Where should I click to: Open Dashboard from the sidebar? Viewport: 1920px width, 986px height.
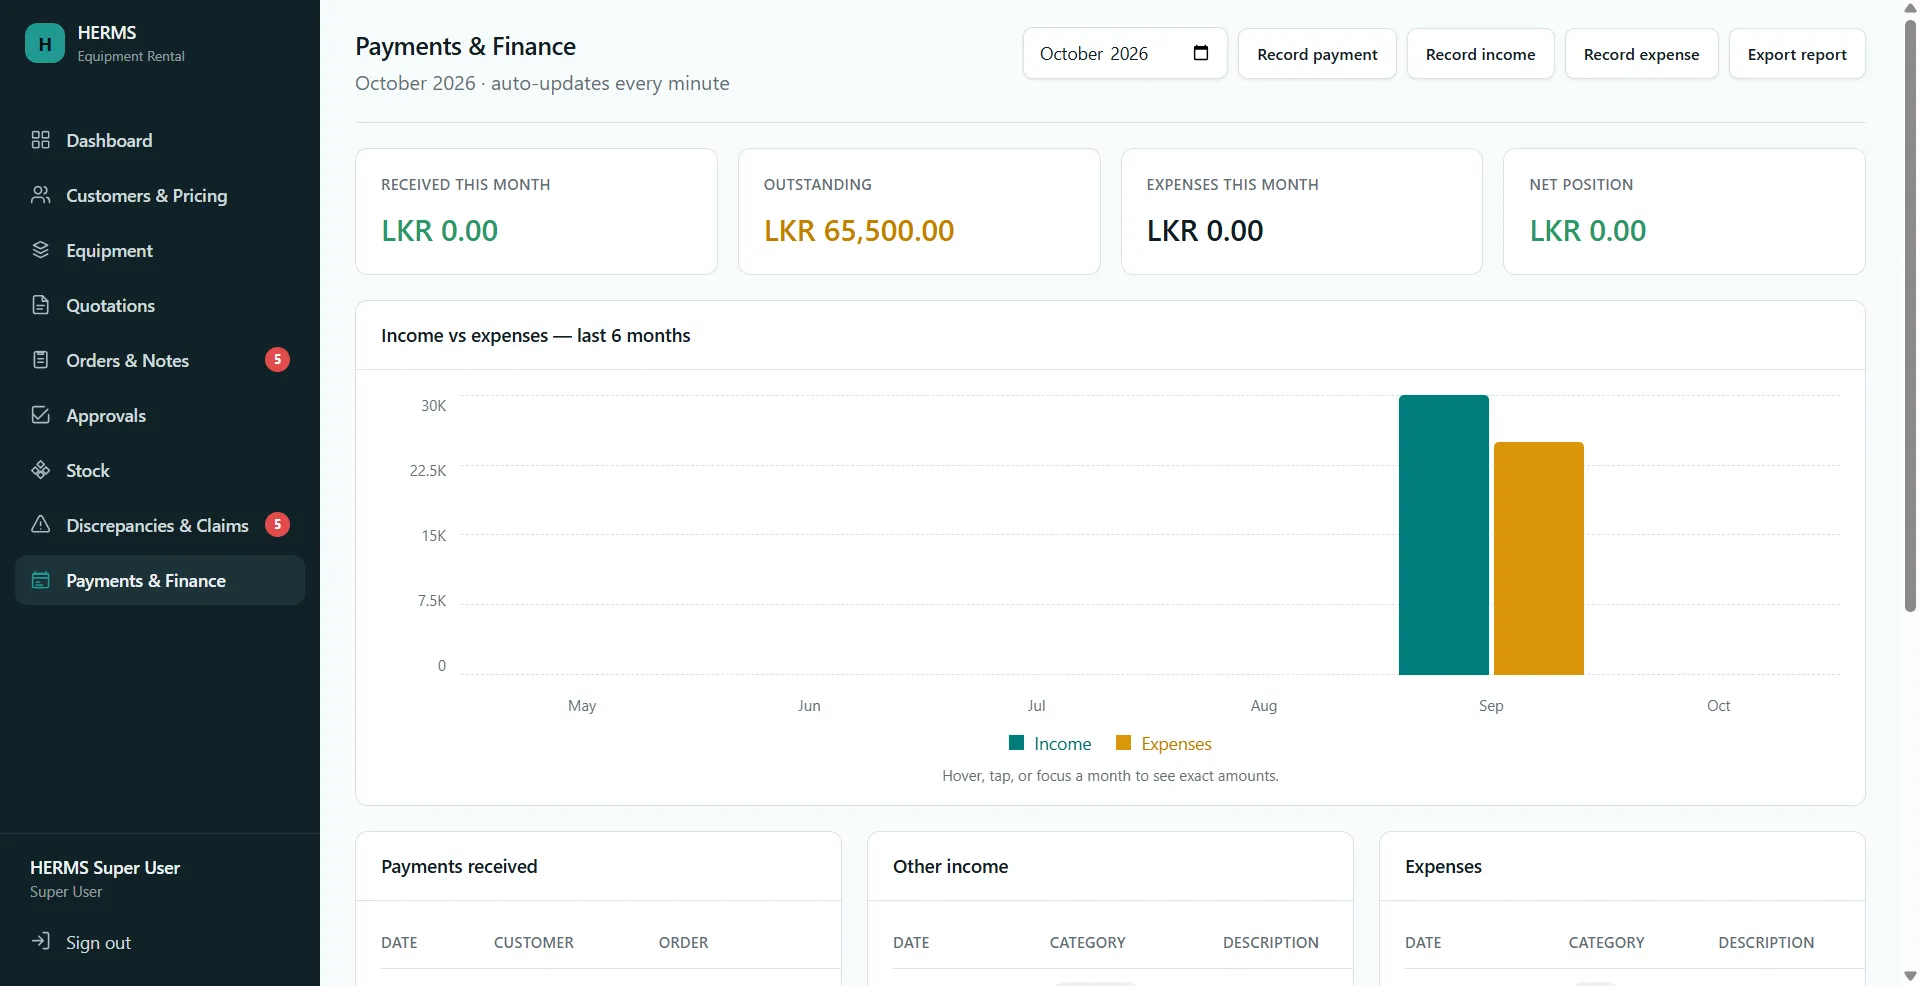pos(160,140)
